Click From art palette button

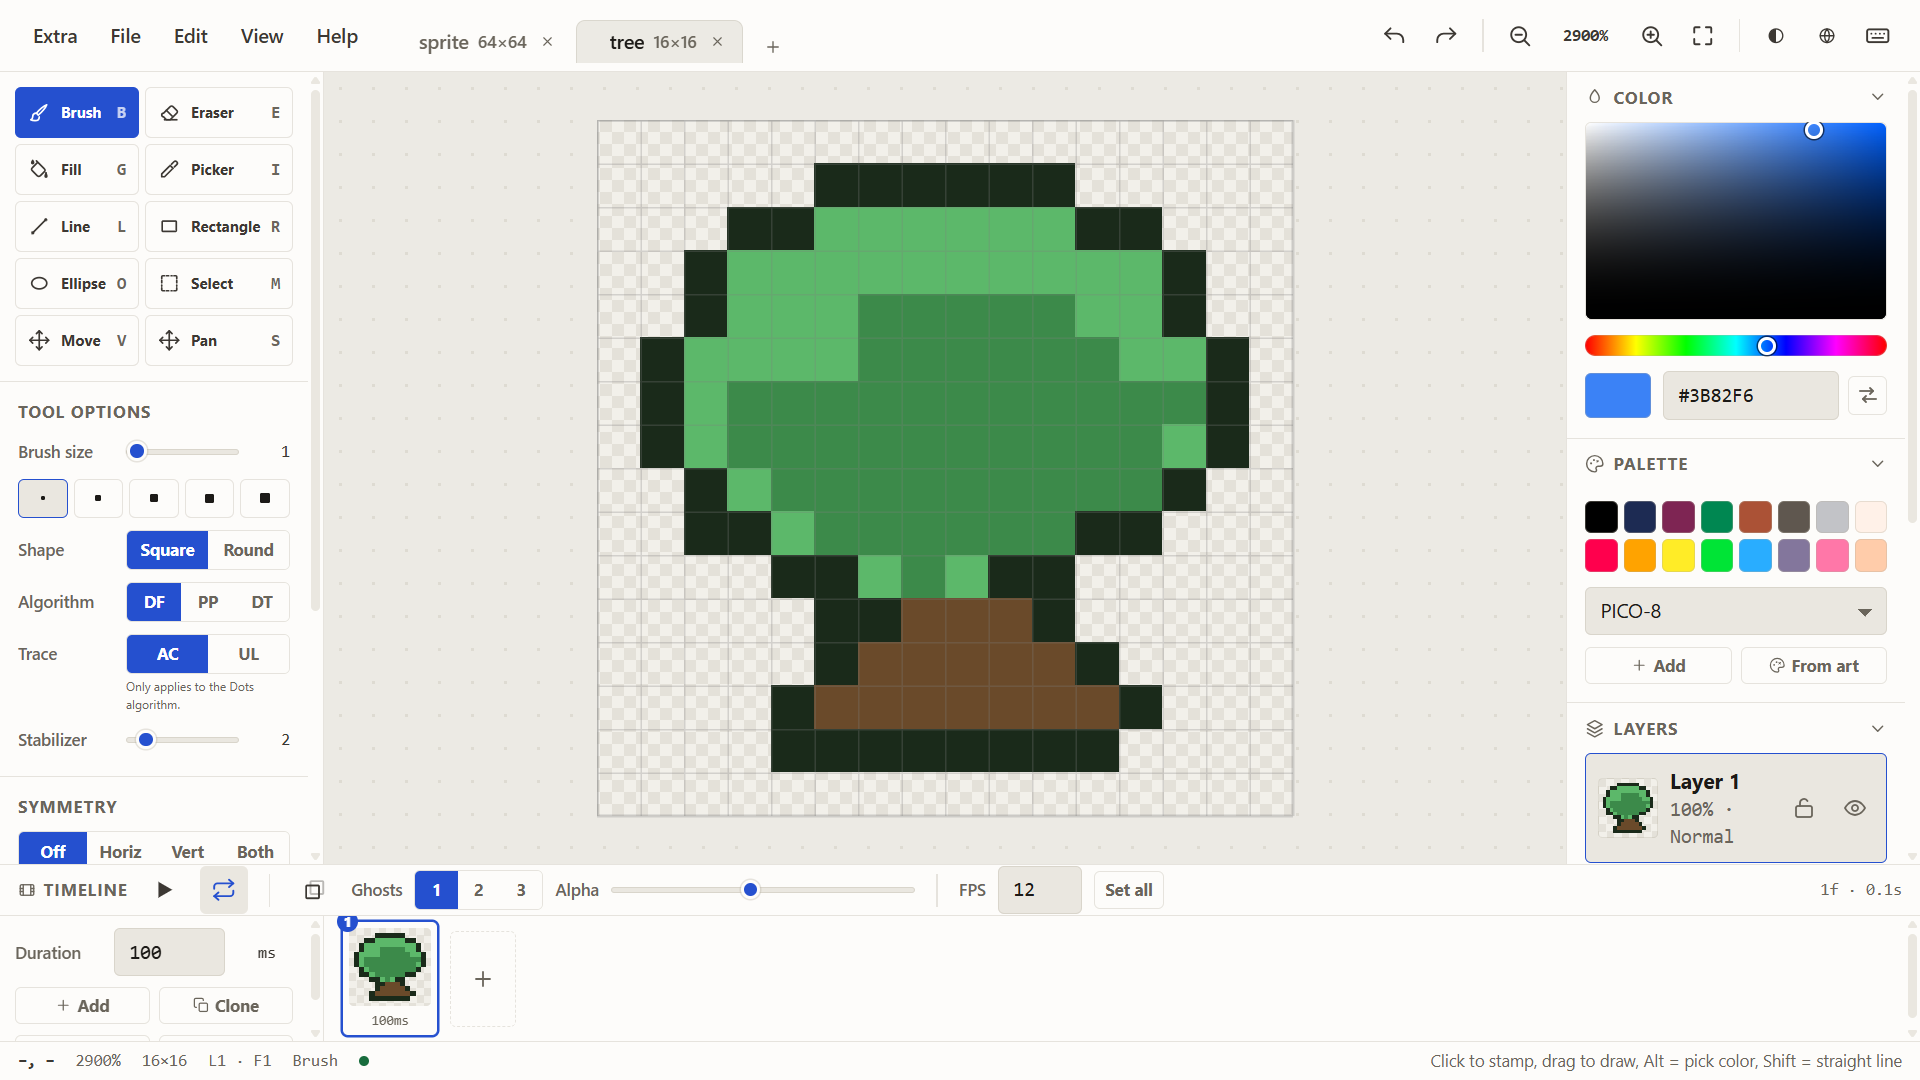pos(1813,666)
